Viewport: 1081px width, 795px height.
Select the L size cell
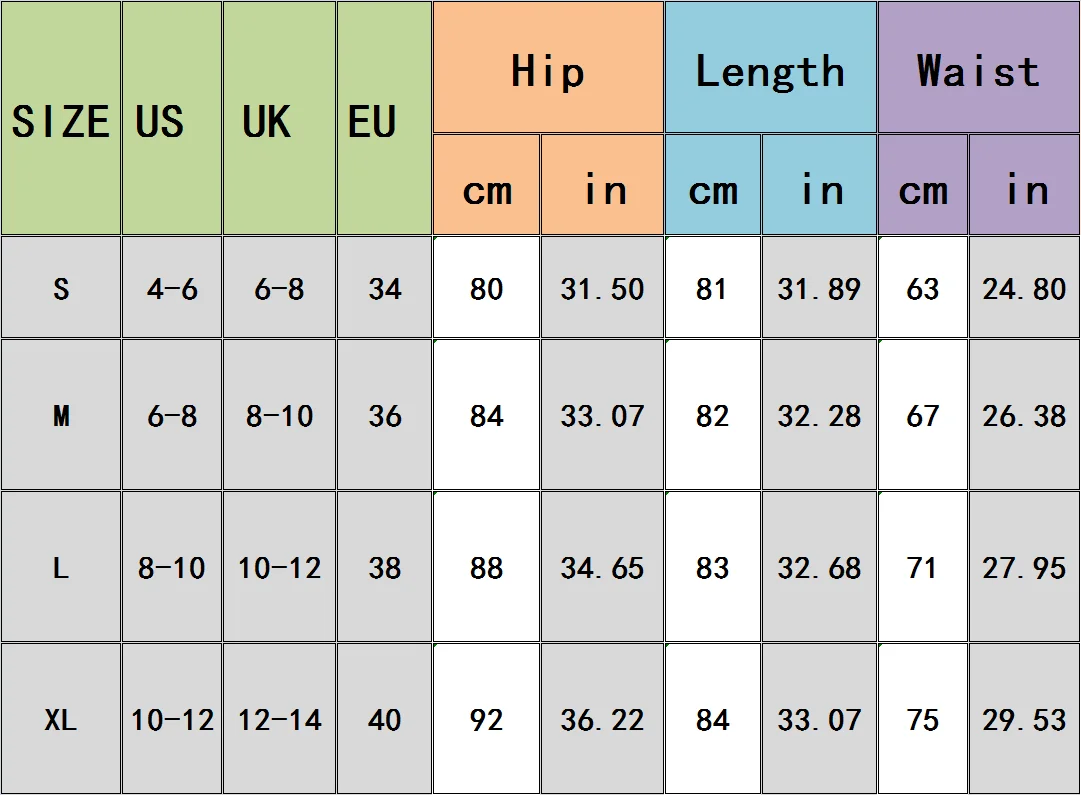61,566
